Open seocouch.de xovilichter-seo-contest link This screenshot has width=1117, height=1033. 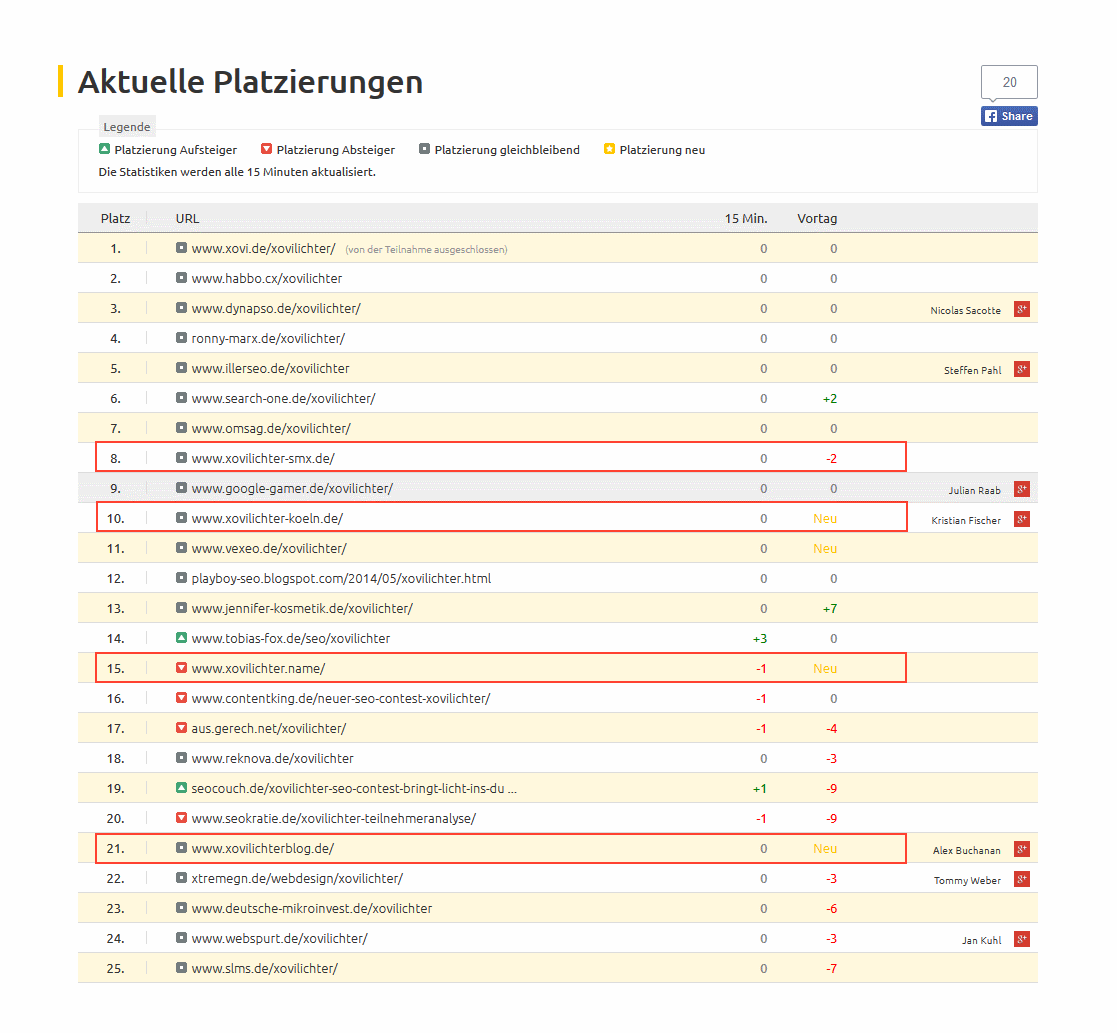click(354, 788)
